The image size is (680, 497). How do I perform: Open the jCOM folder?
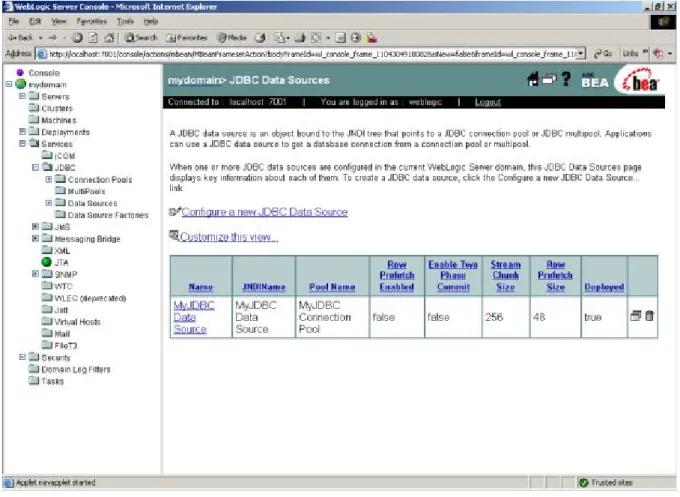pyautogui.click(x=64, y=156)
